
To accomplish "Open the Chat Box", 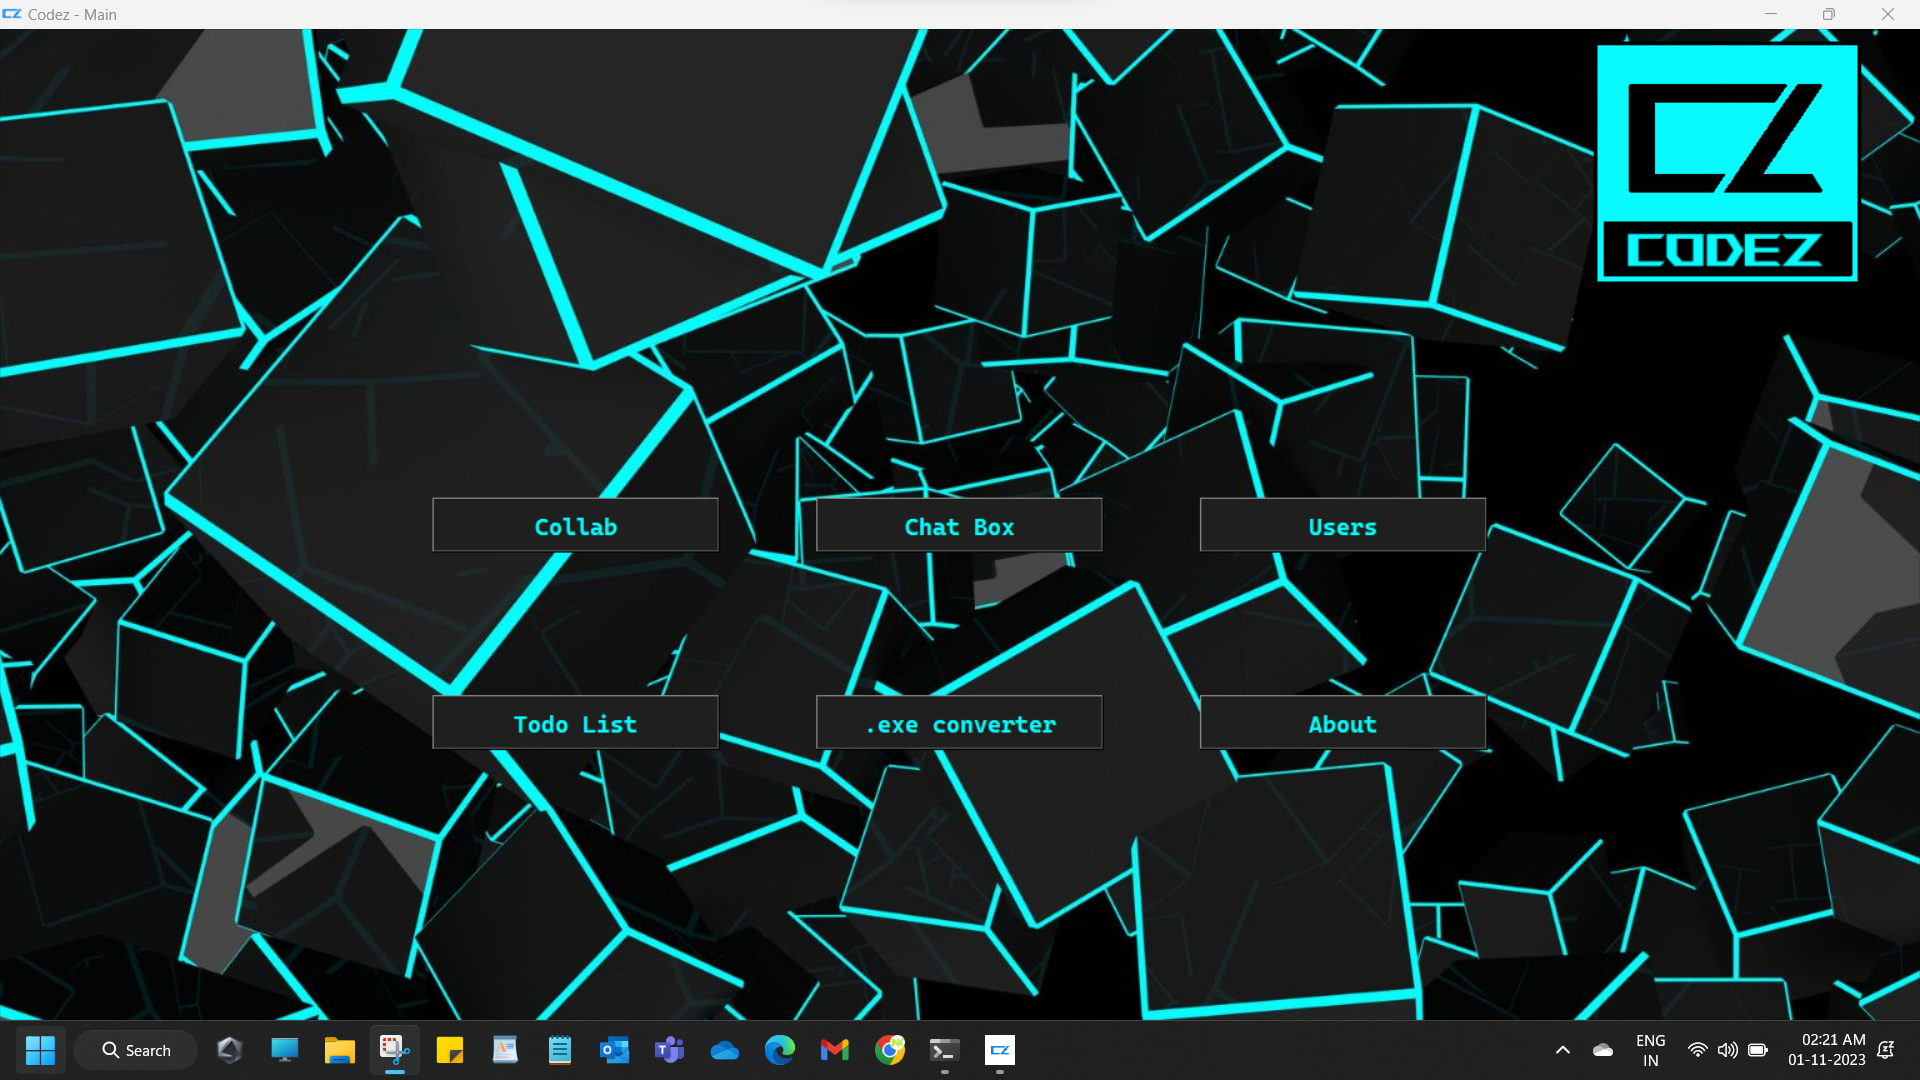I will [x=958, y=526].
